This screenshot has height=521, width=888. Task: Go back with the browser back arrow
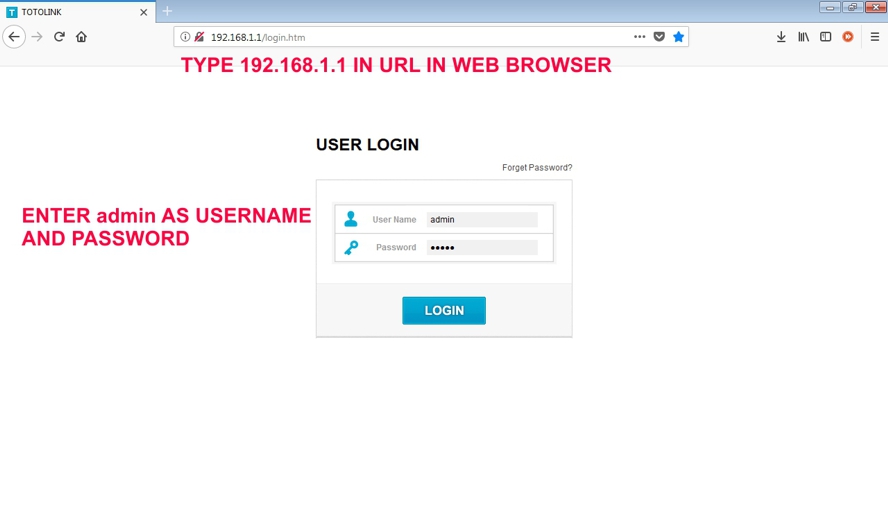tap(14, 37)
